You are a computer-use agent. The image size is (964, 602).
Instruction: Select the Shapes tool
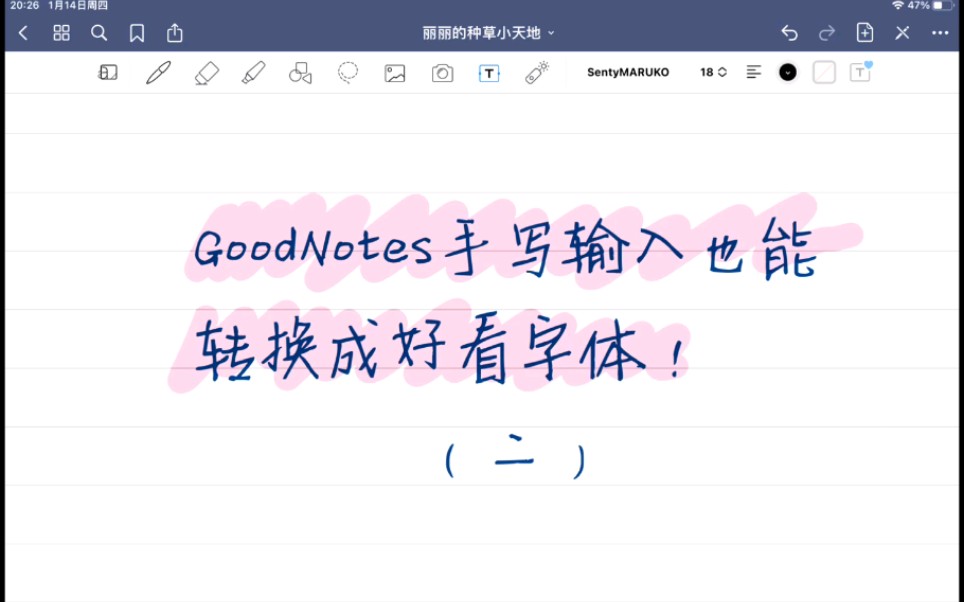301,73
